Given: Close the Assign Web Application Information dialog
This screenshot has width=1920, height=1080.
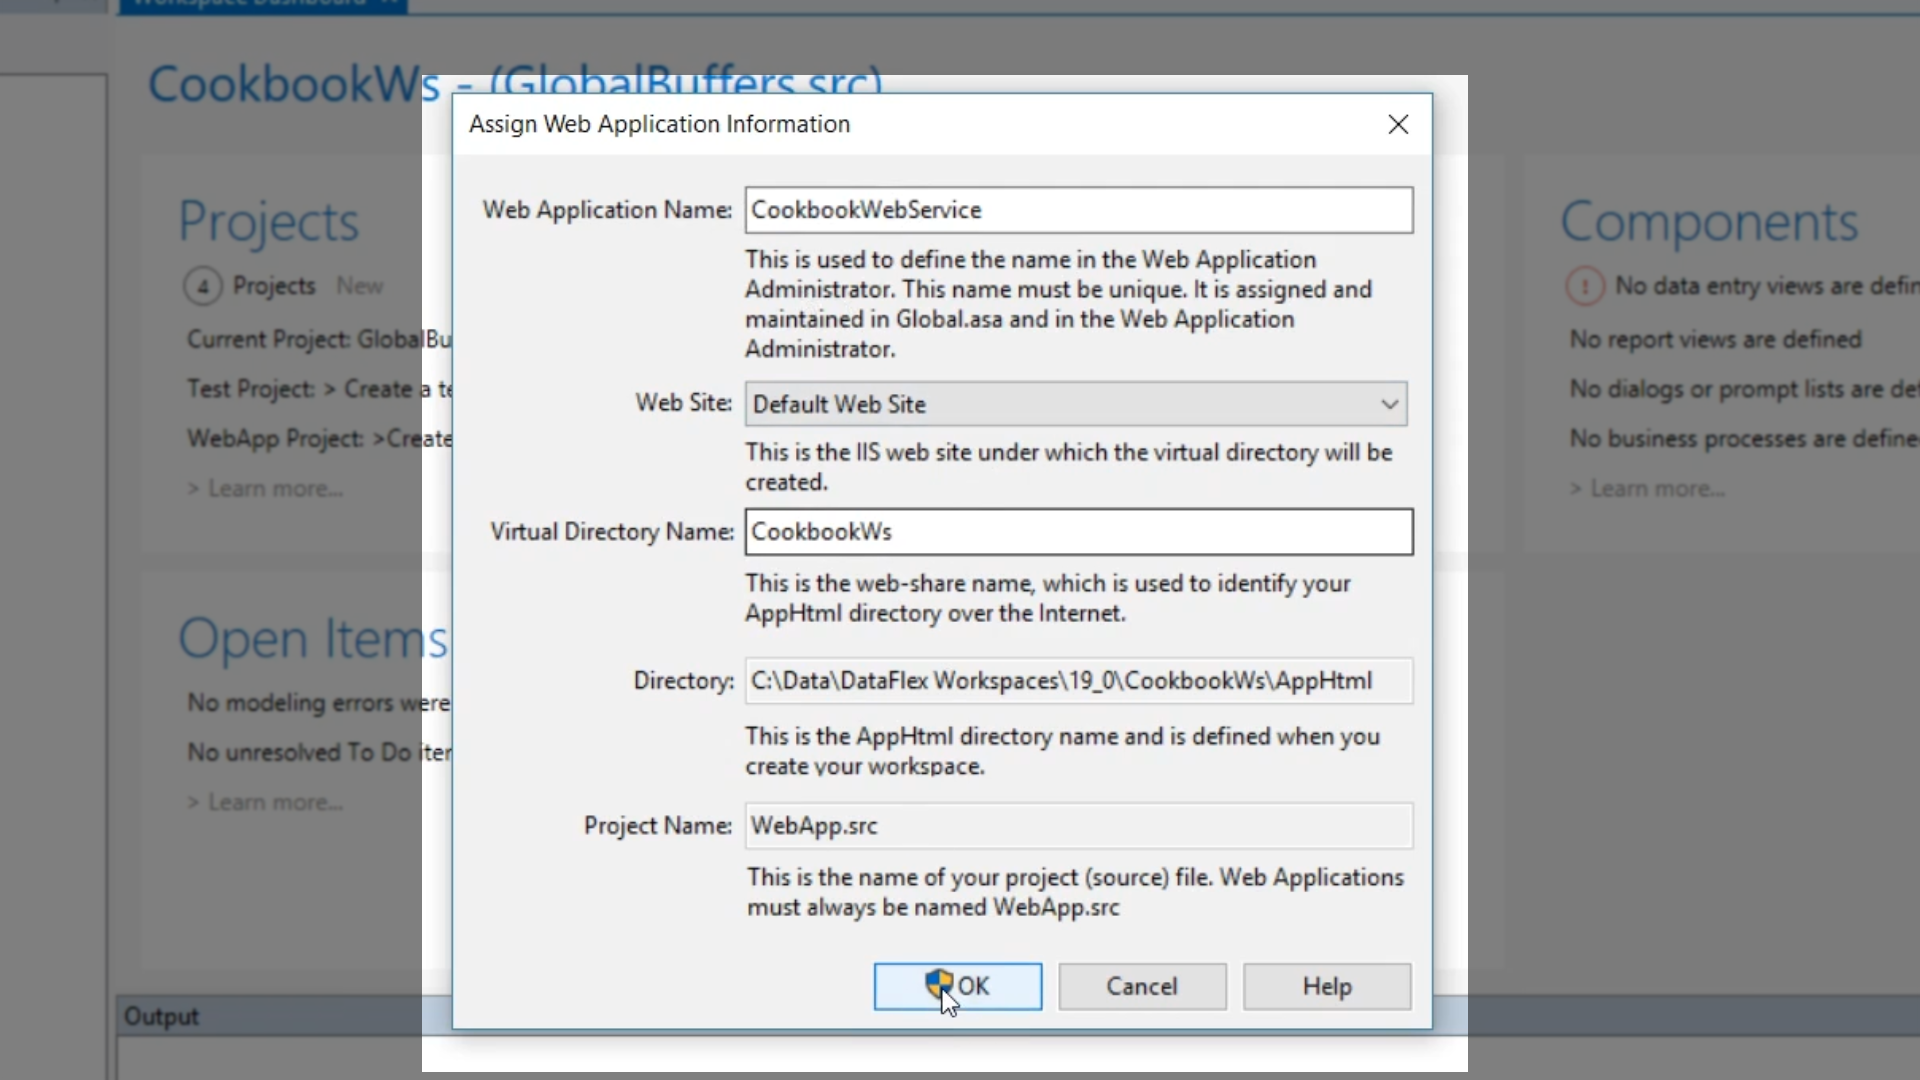Looking at the screenshot, I should 1398,124.
